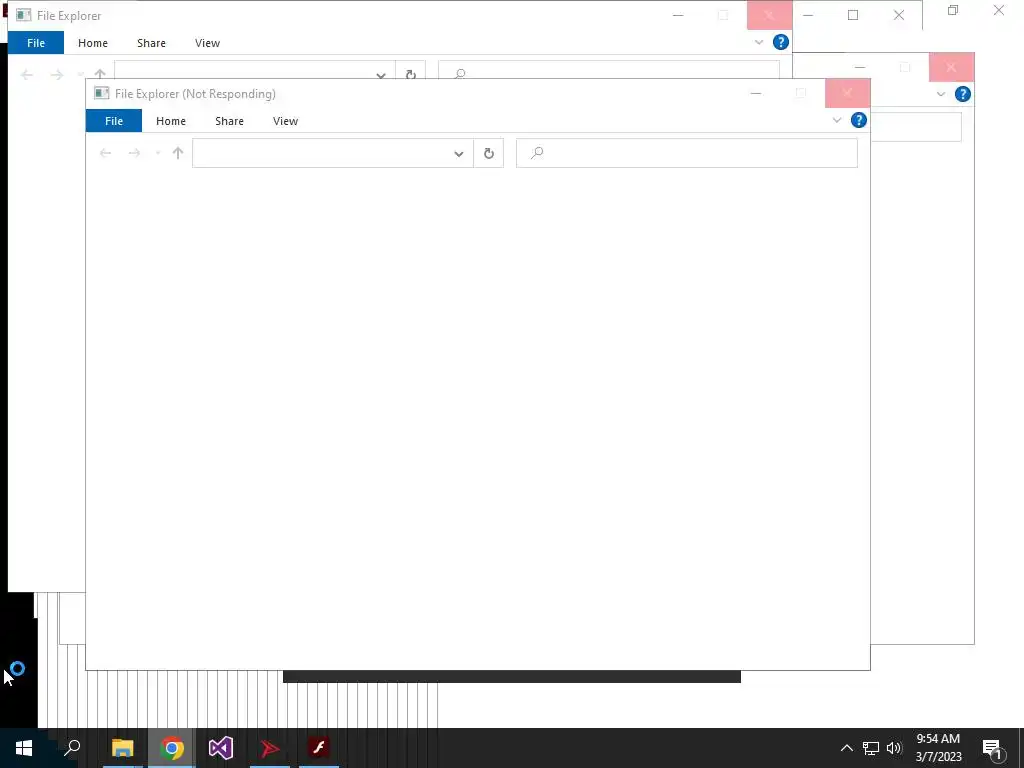
Task: Click up arrow in Not Responding window
Action: 178,153
